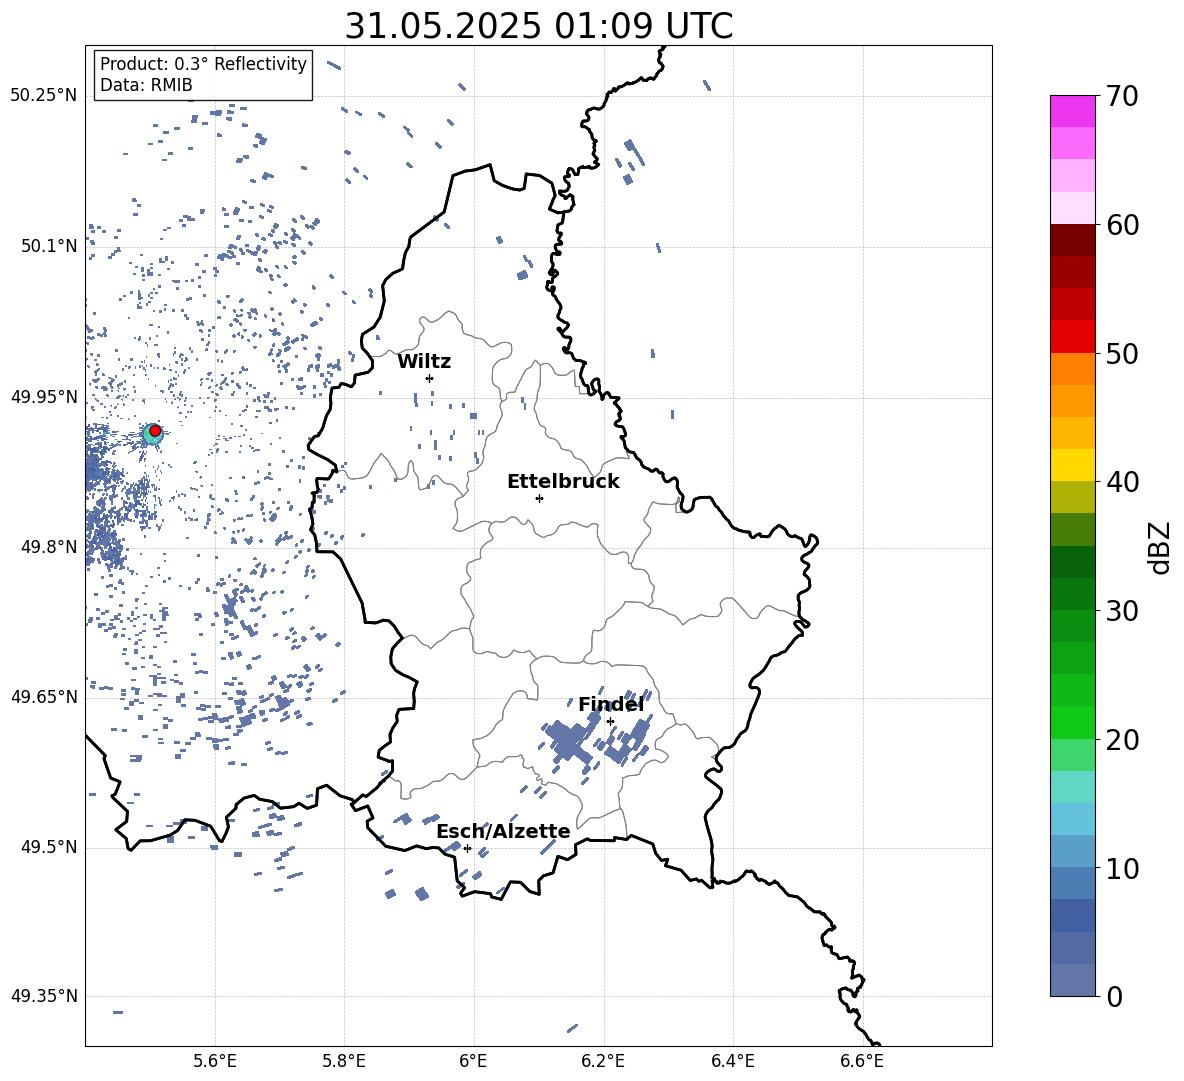1184x1081 pixels.
Task: Click the 60 dBZ colorbar label
Action: pyautogui.click(x=1122, y=225)
